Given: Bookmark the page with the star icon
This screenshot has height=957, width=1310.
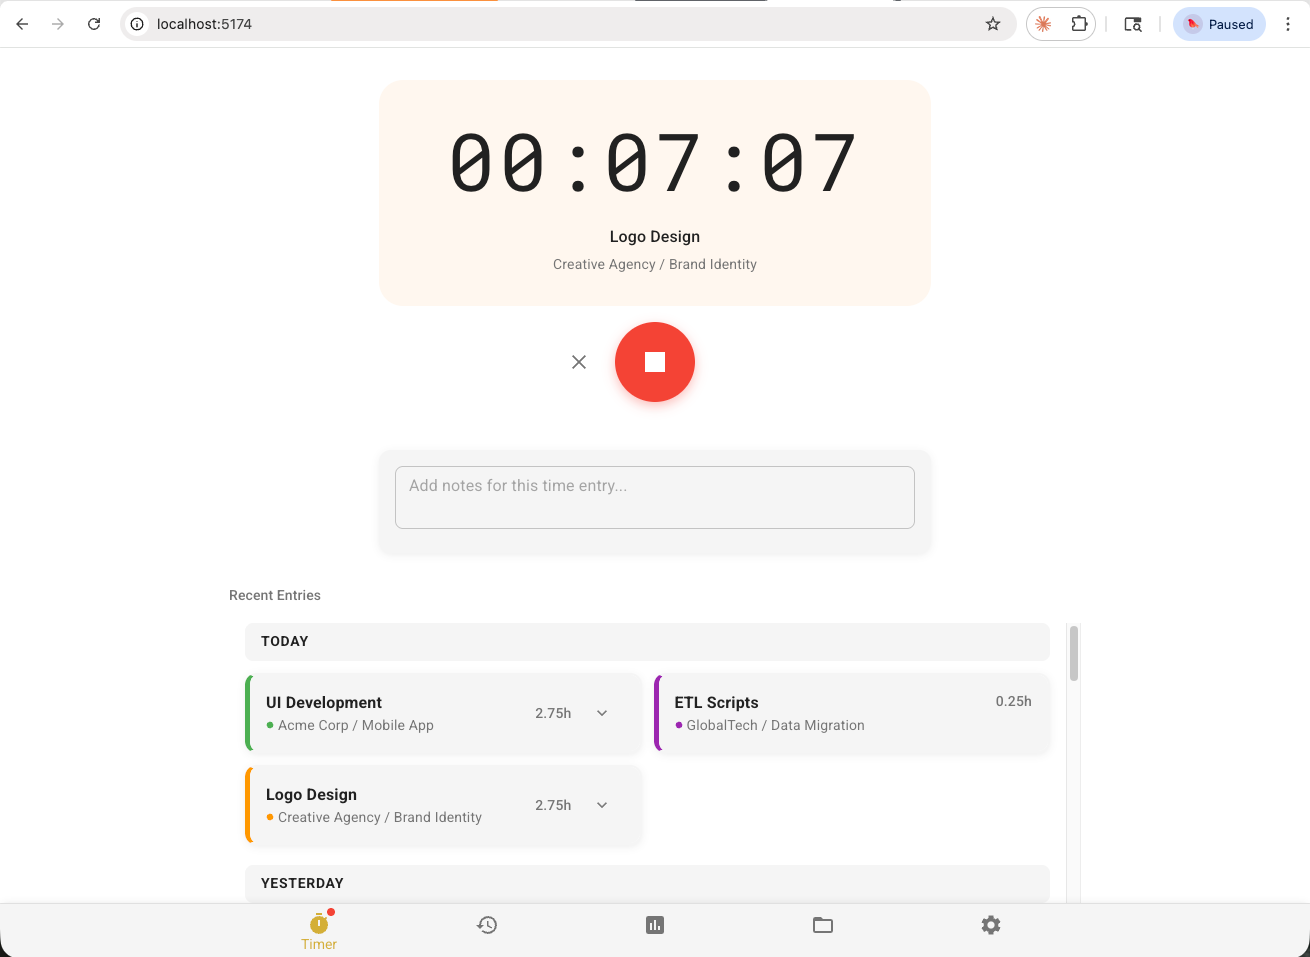Looking at the screenshot, I should pyautogui.click(x=993, y=24).
